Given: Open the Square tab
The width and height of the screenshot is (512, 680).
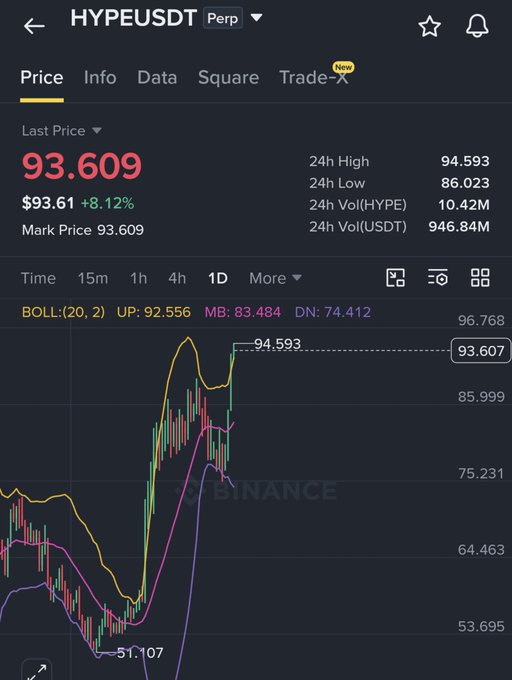Looking at the screenshot, I should tap(228, 78).
